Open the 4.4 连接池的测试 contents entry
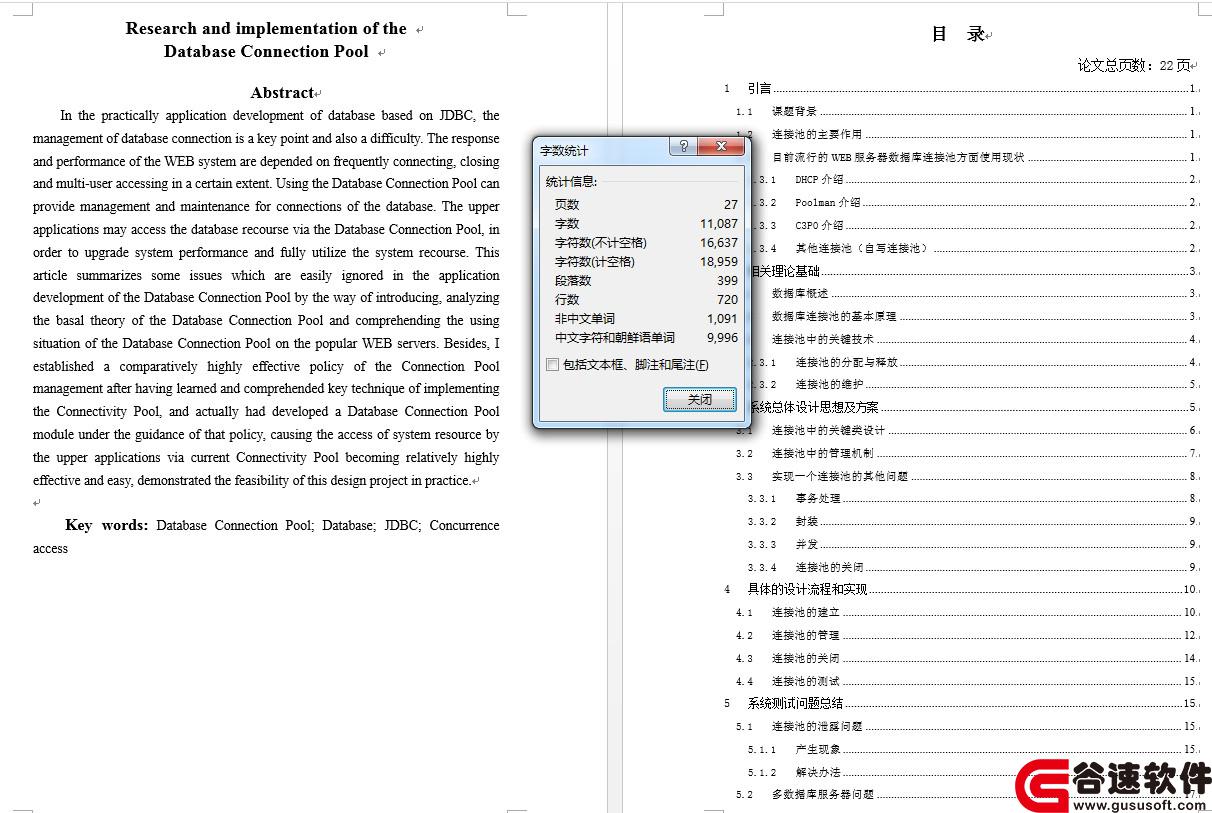The height and width of the screenshot is (813, 1212). (967, 681)
